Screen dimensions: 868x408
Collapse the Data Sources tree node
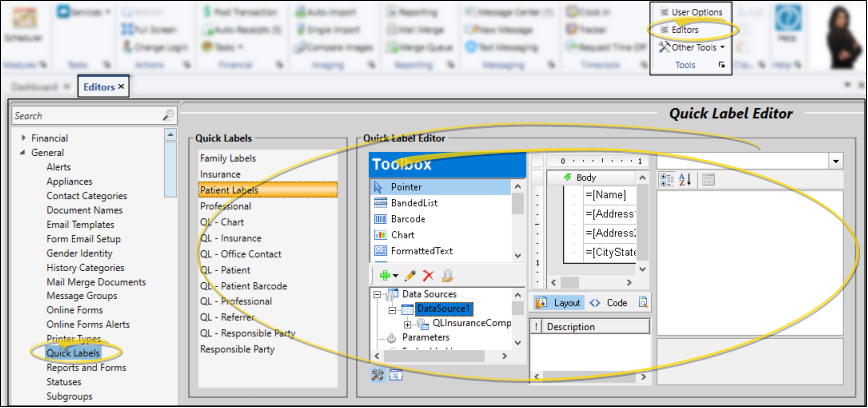tap(378, 295)
